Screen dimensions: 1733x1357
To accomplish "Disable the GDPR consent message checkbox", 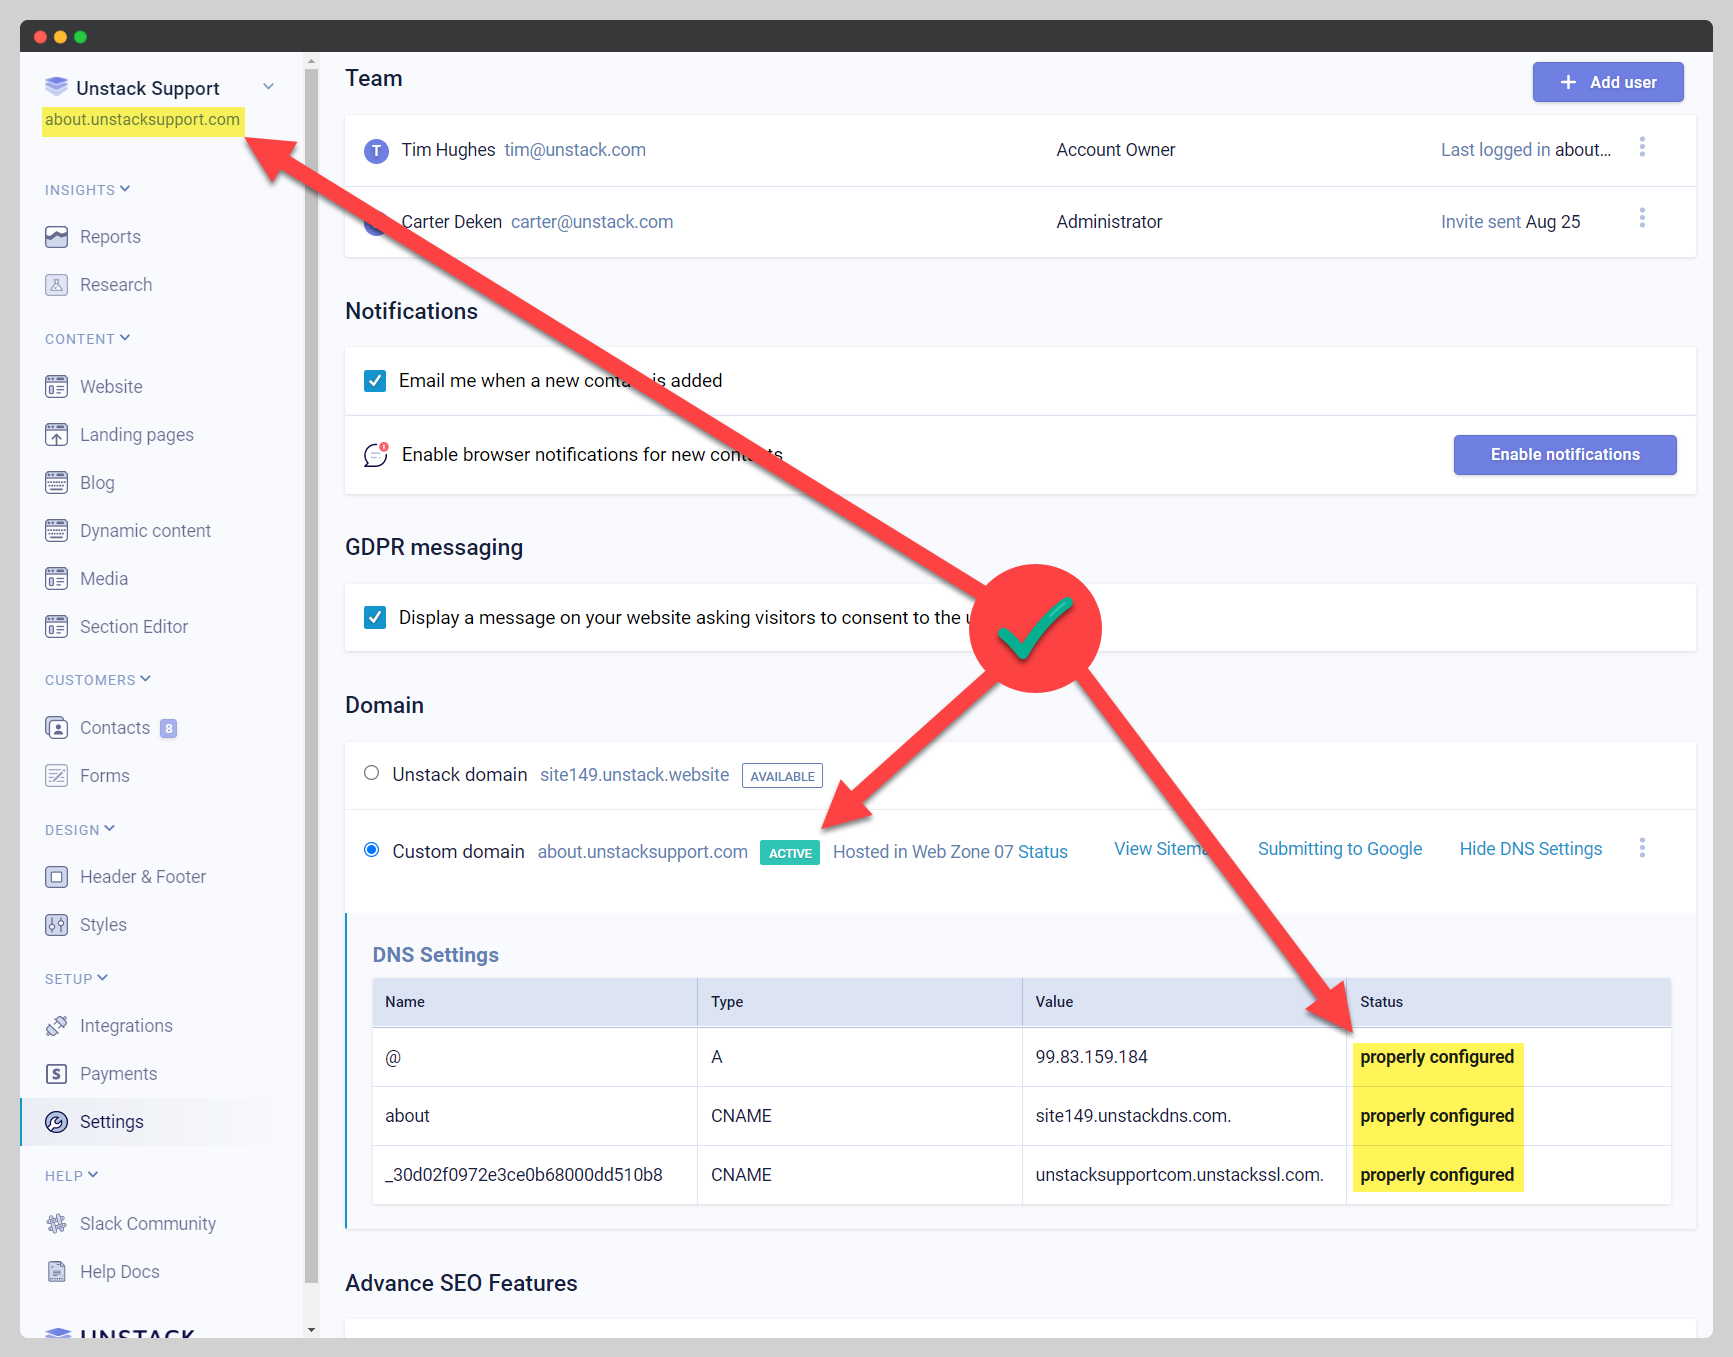I will pos(374,617).
